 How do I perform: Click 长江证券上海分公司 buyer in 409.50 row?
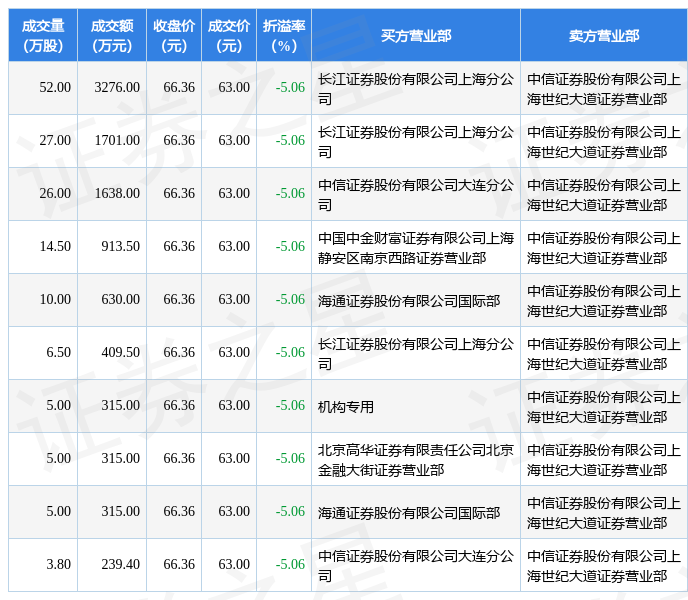click(x=416, y=354)
